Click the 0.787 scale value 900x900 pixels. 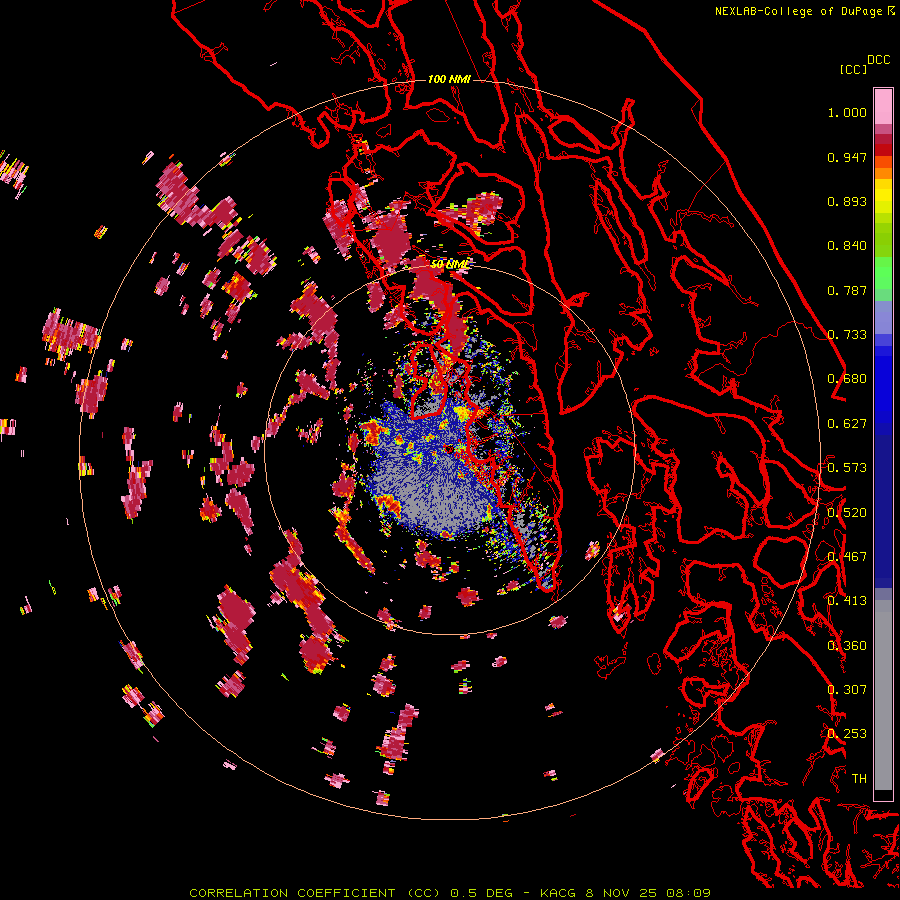coord(847,290)
